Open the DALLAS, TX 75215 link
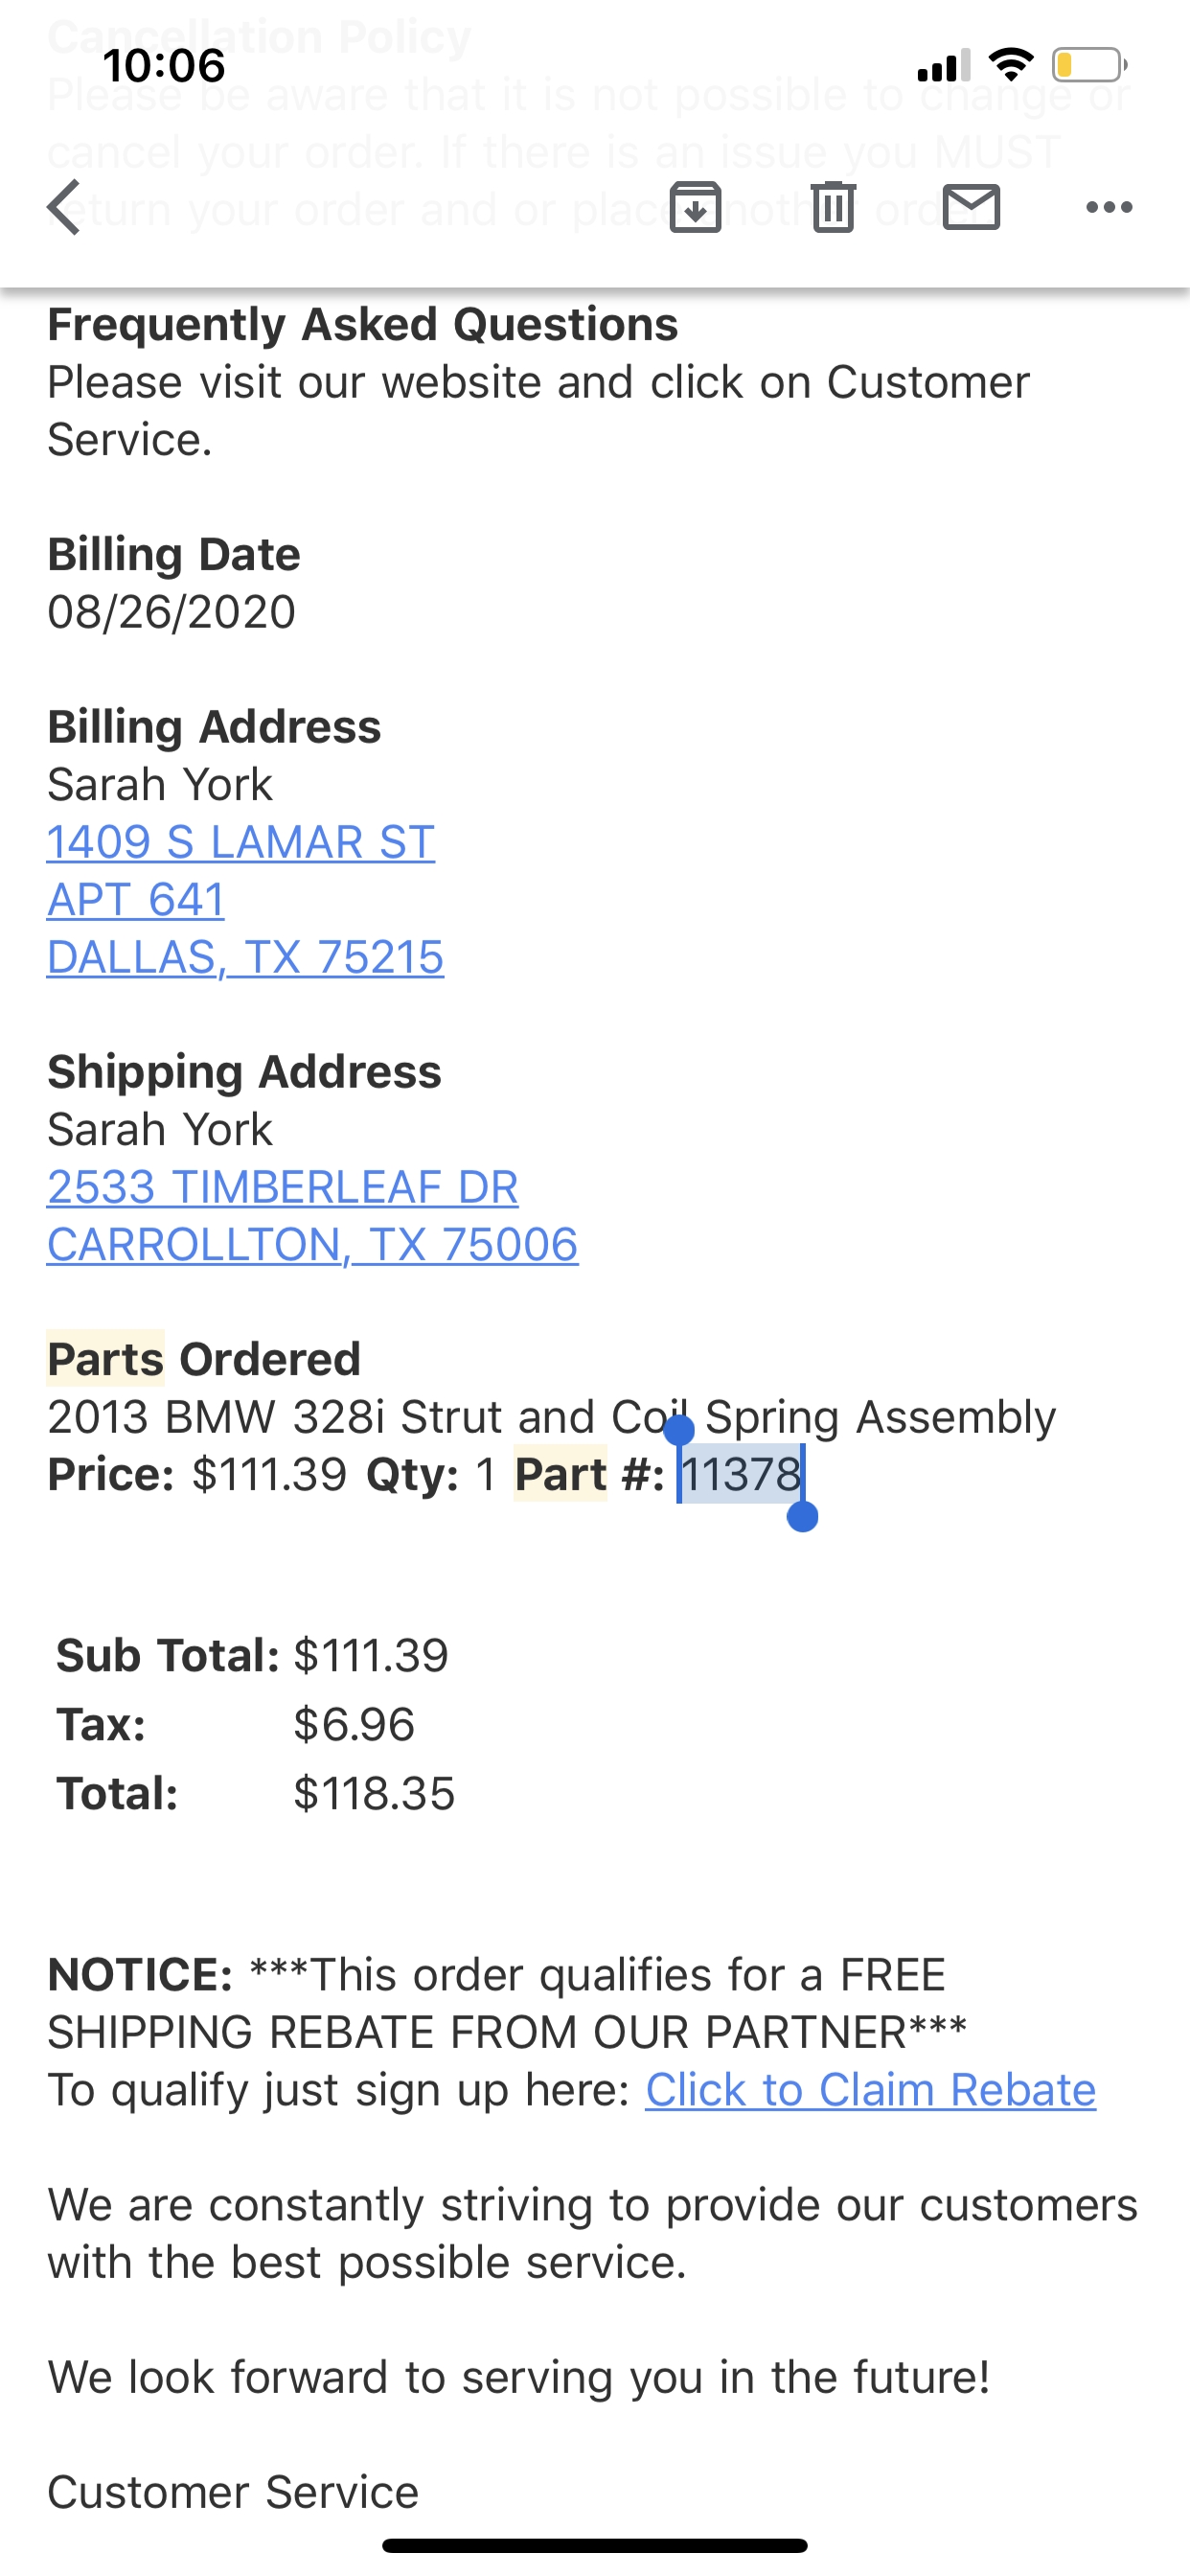This screenshot has width=1190, height=2576. click(245, 957)
